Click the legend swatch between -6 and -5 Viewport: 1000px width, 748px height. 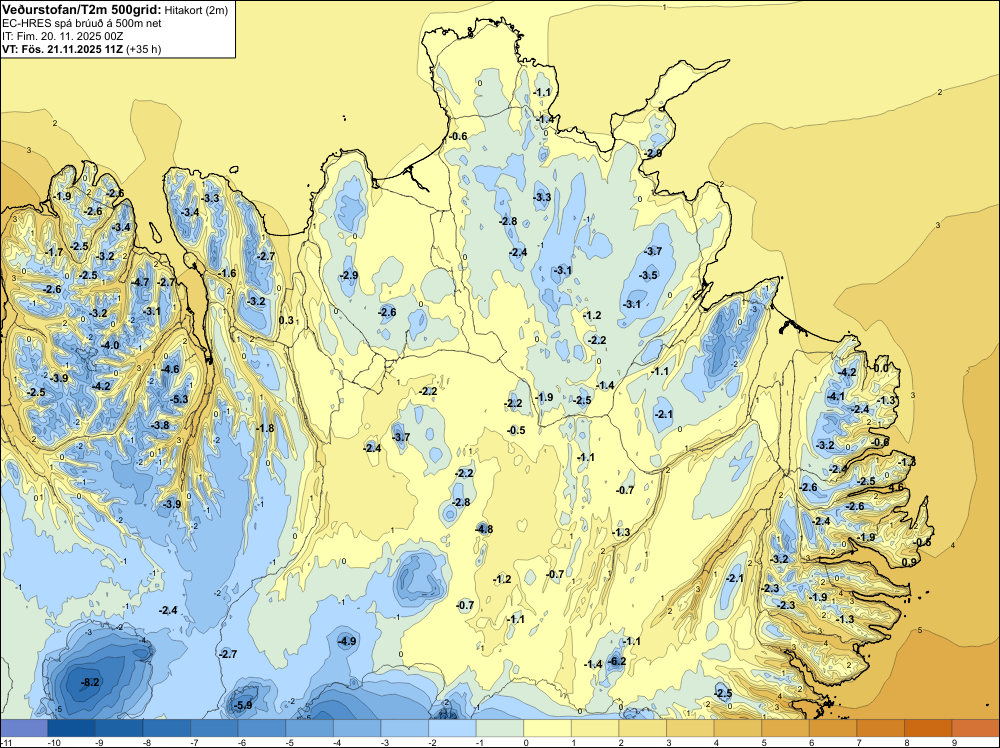[x=262, y=728]
